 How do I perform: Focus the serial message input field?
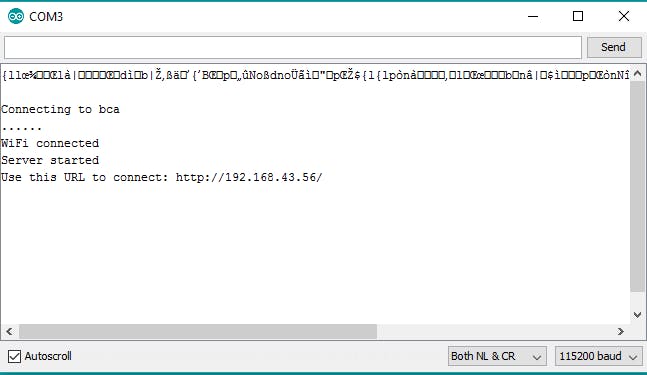(x=293, y=47)
